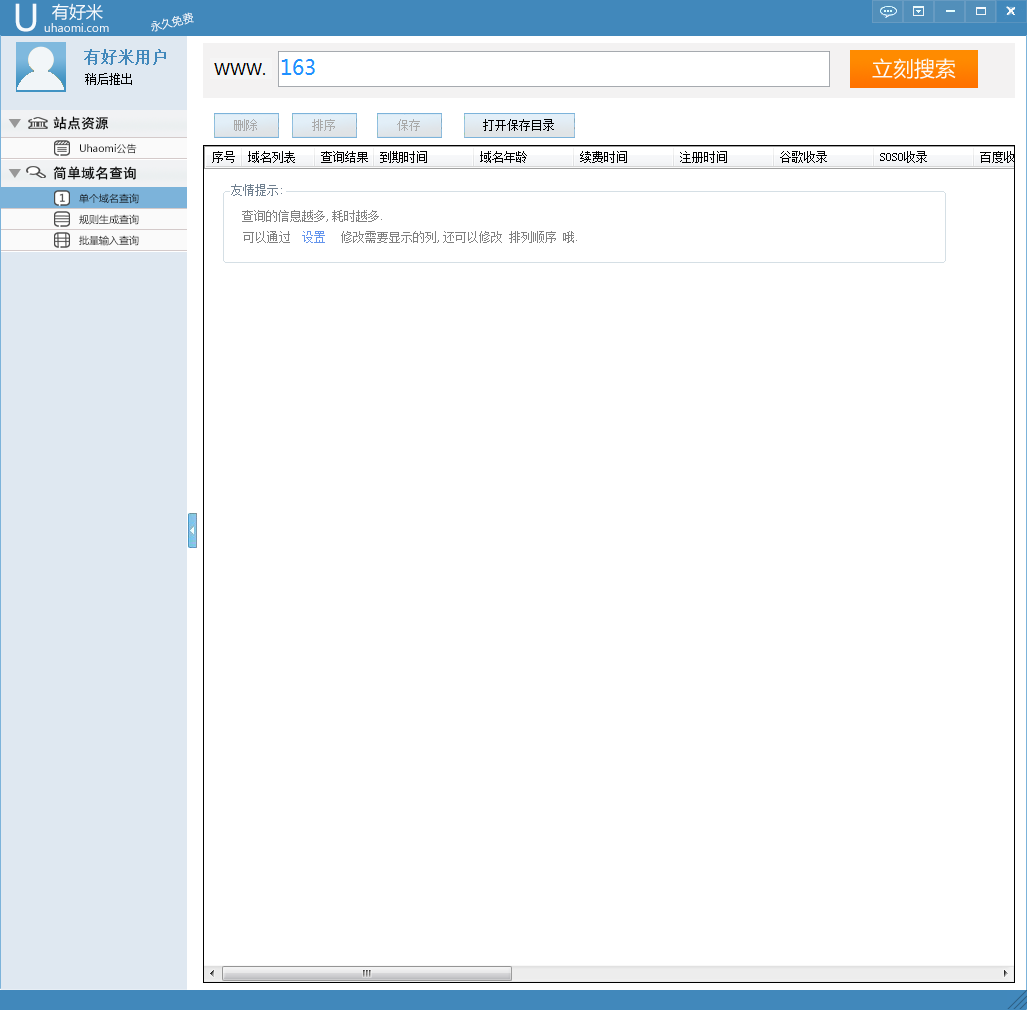
Task: Open the feedback chat bubble icon
Action: click(887, 11)
